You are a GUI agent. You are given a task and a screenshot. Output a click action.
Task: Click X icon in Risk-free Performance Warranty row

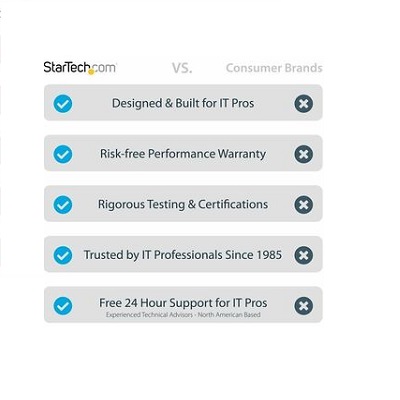point(304,154)
